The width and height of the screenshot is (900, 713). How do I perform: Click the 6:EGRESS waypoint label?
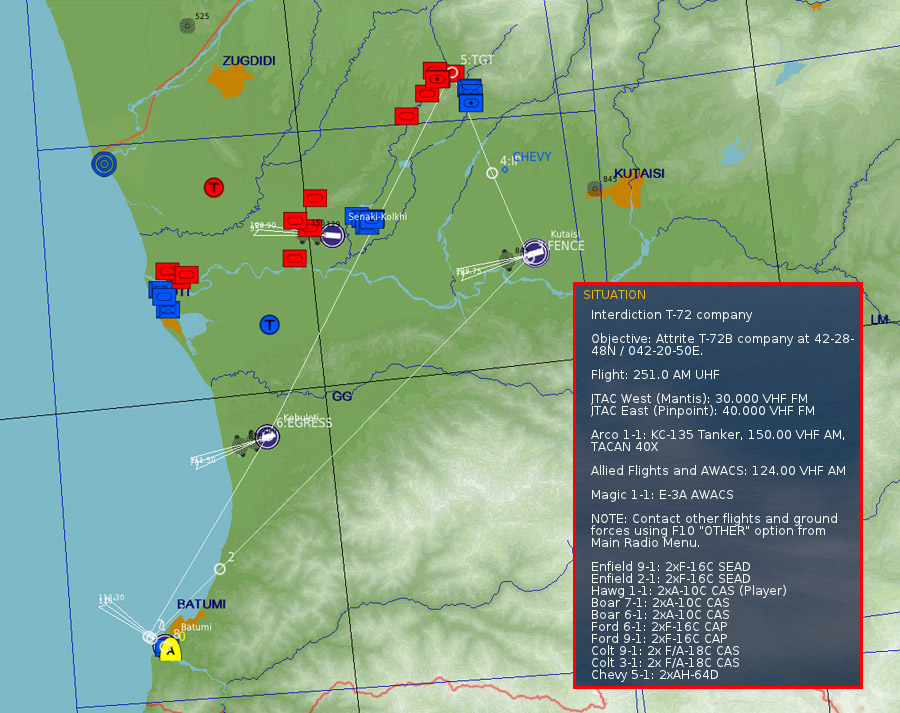click(x=304, y=423)
